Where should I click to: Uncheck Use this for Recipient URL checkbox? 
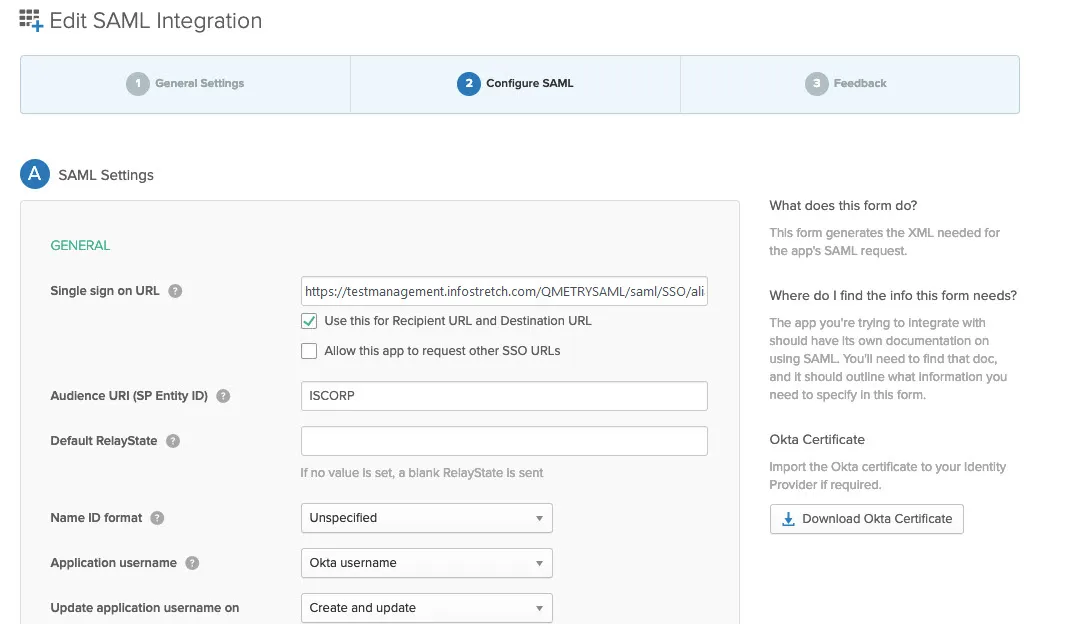tap(309, 321)
